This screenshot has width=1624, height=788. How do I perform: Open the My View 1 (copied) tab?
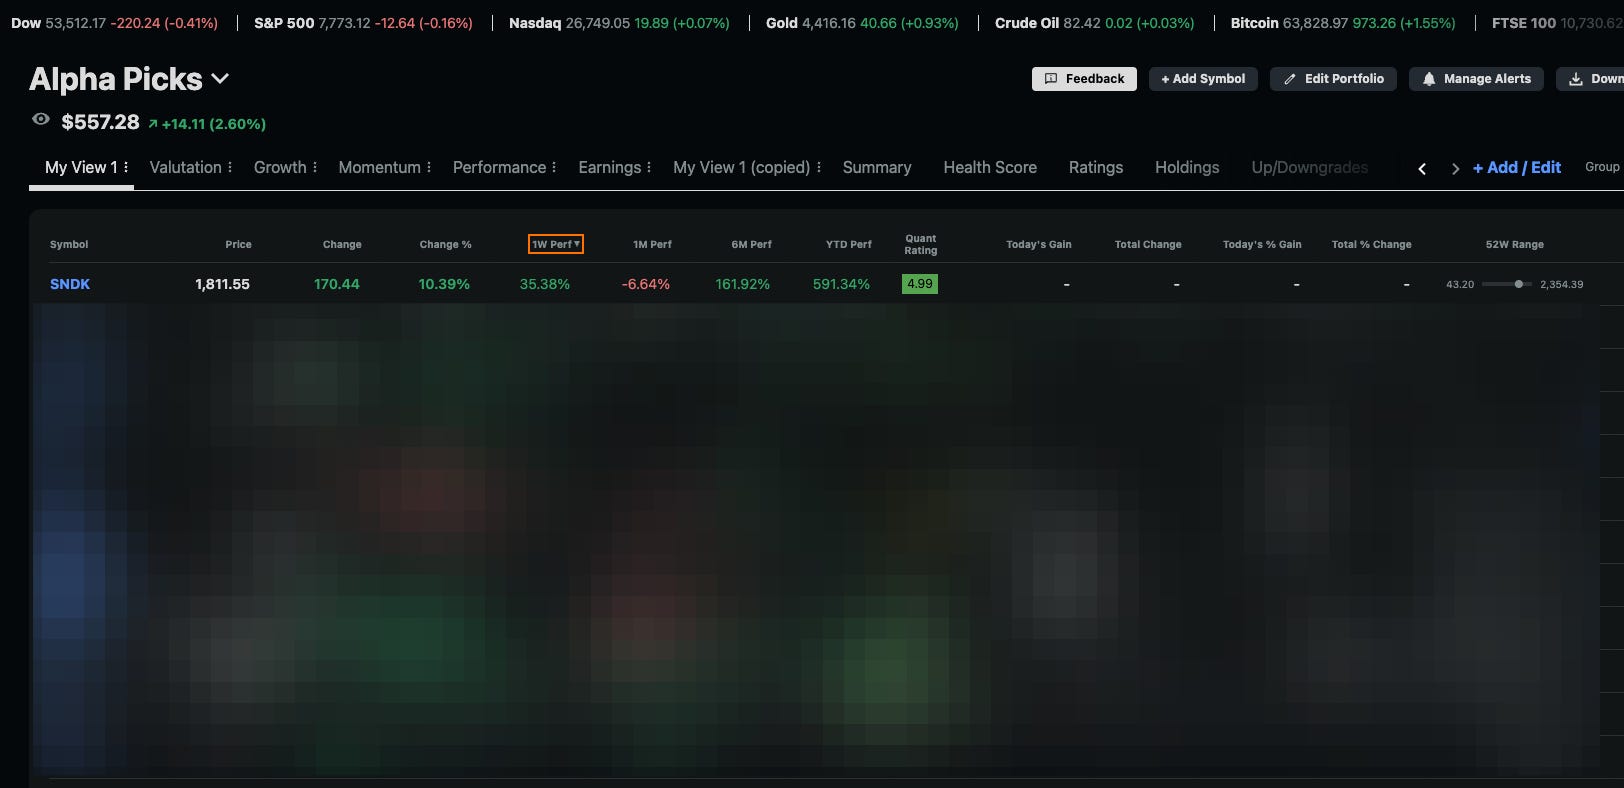click(742, 167)
